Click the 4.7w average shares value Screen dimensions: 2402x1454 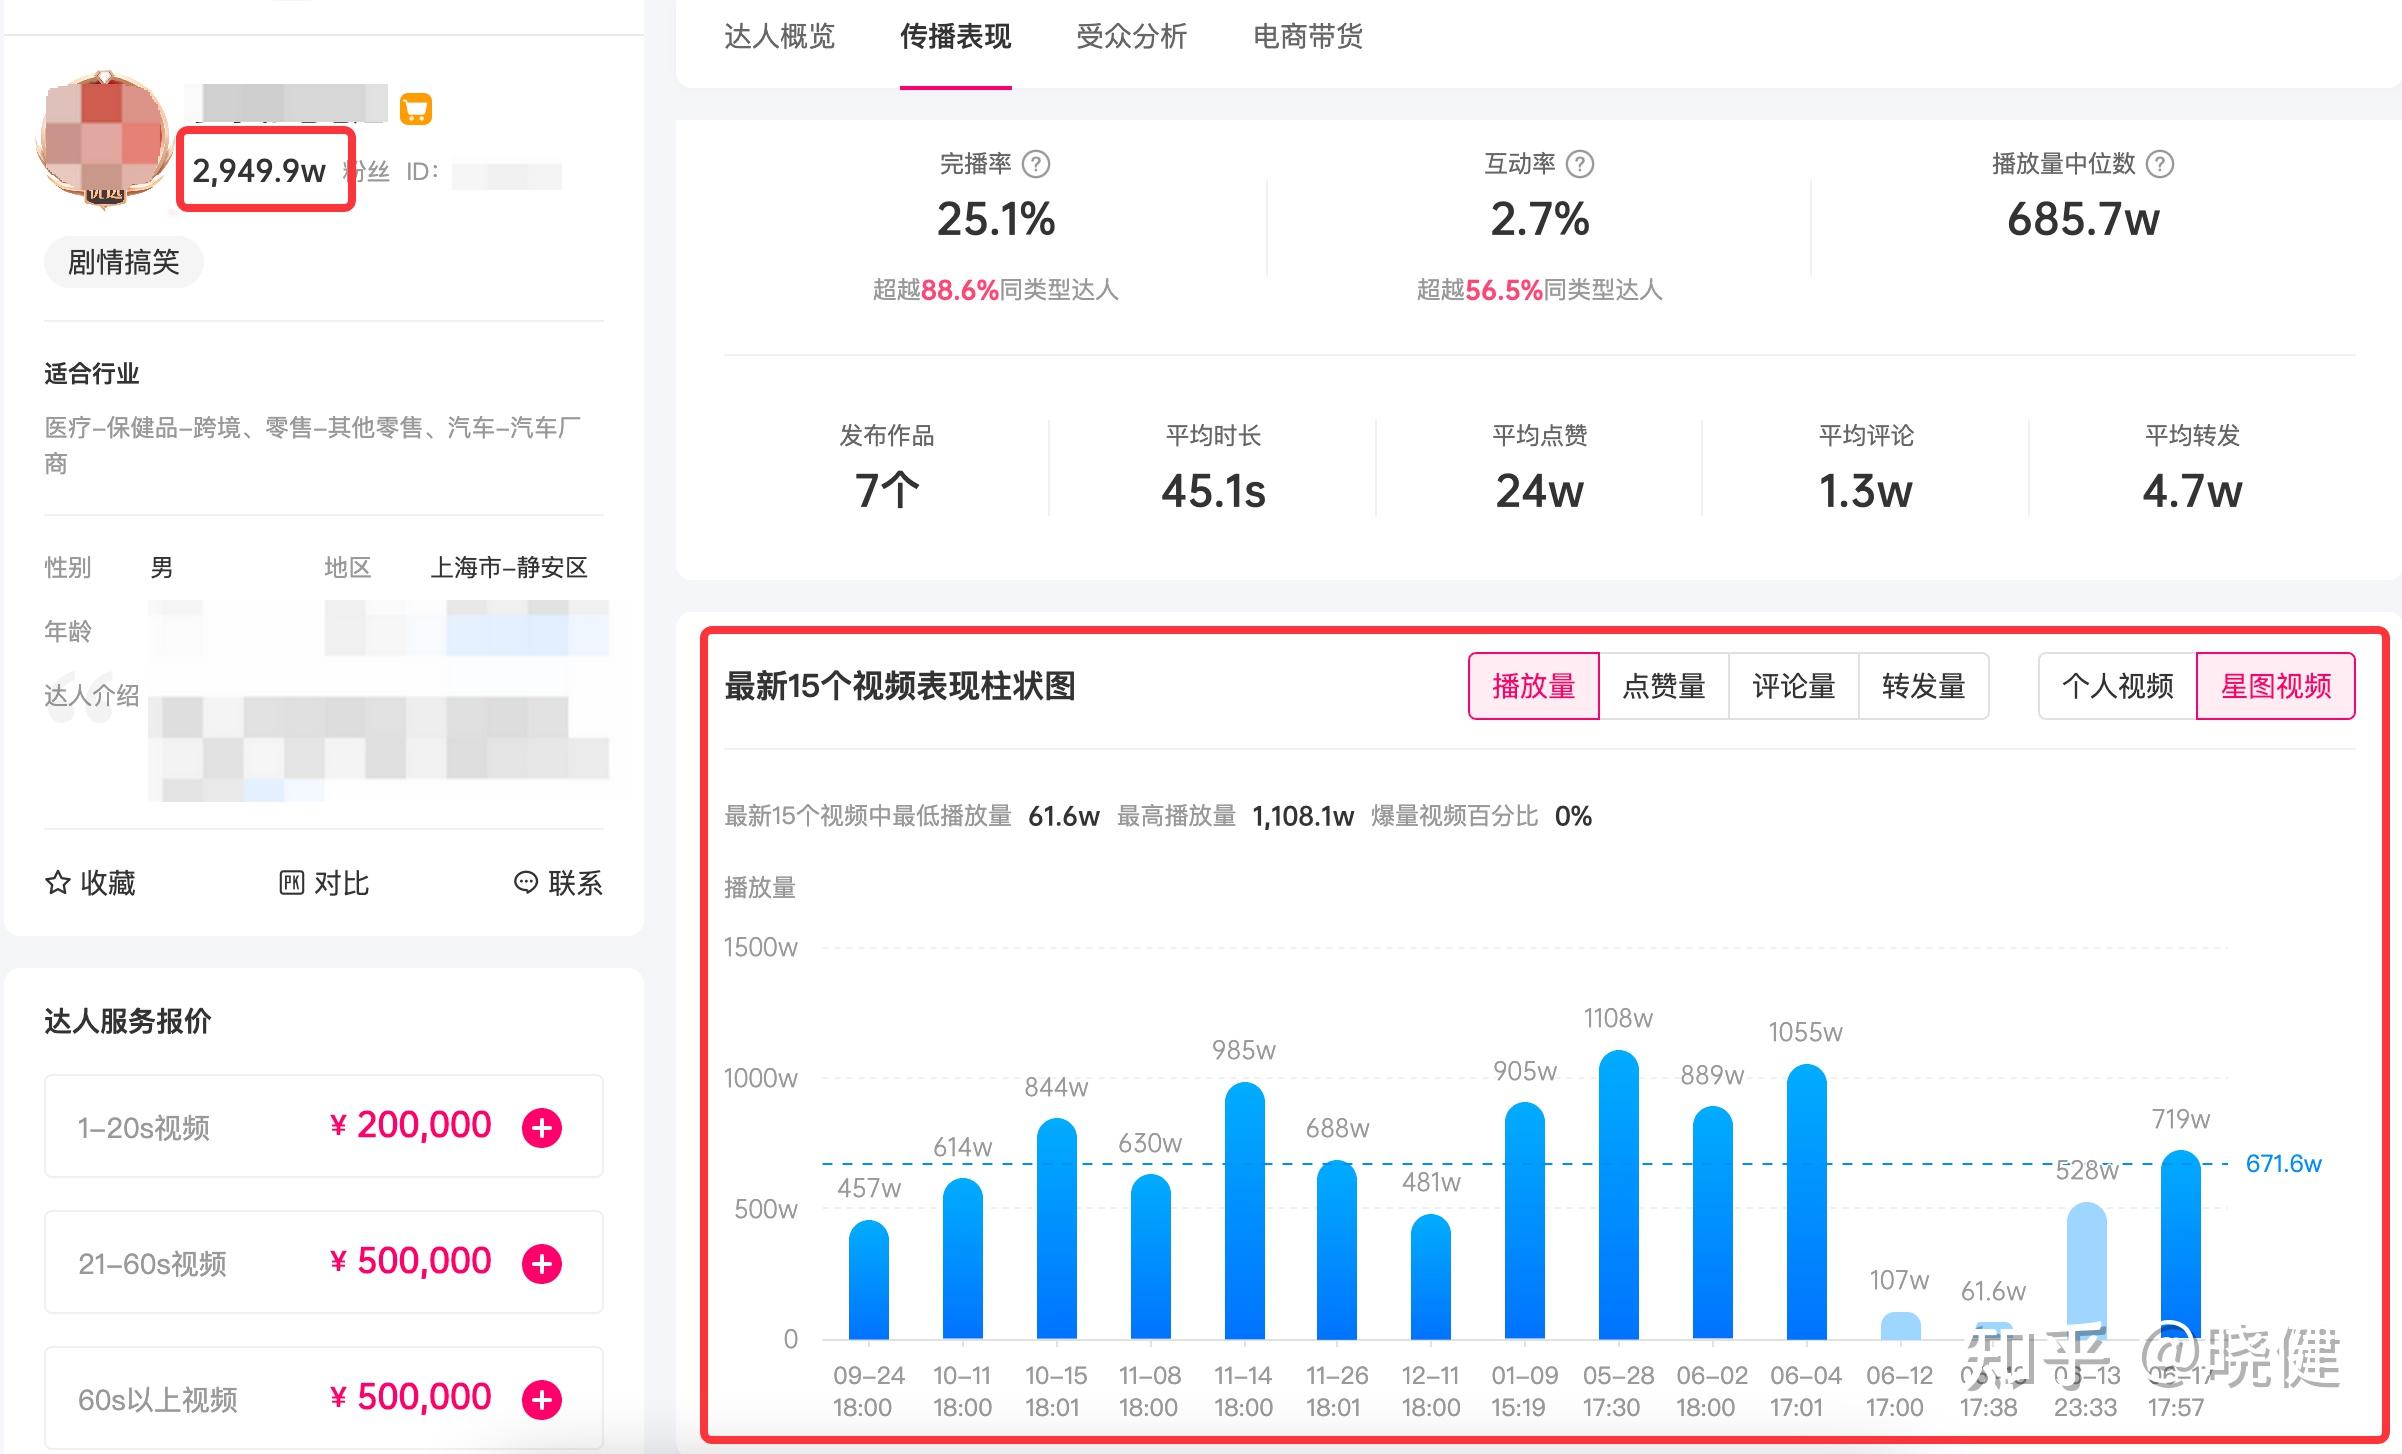point(2192,491)
